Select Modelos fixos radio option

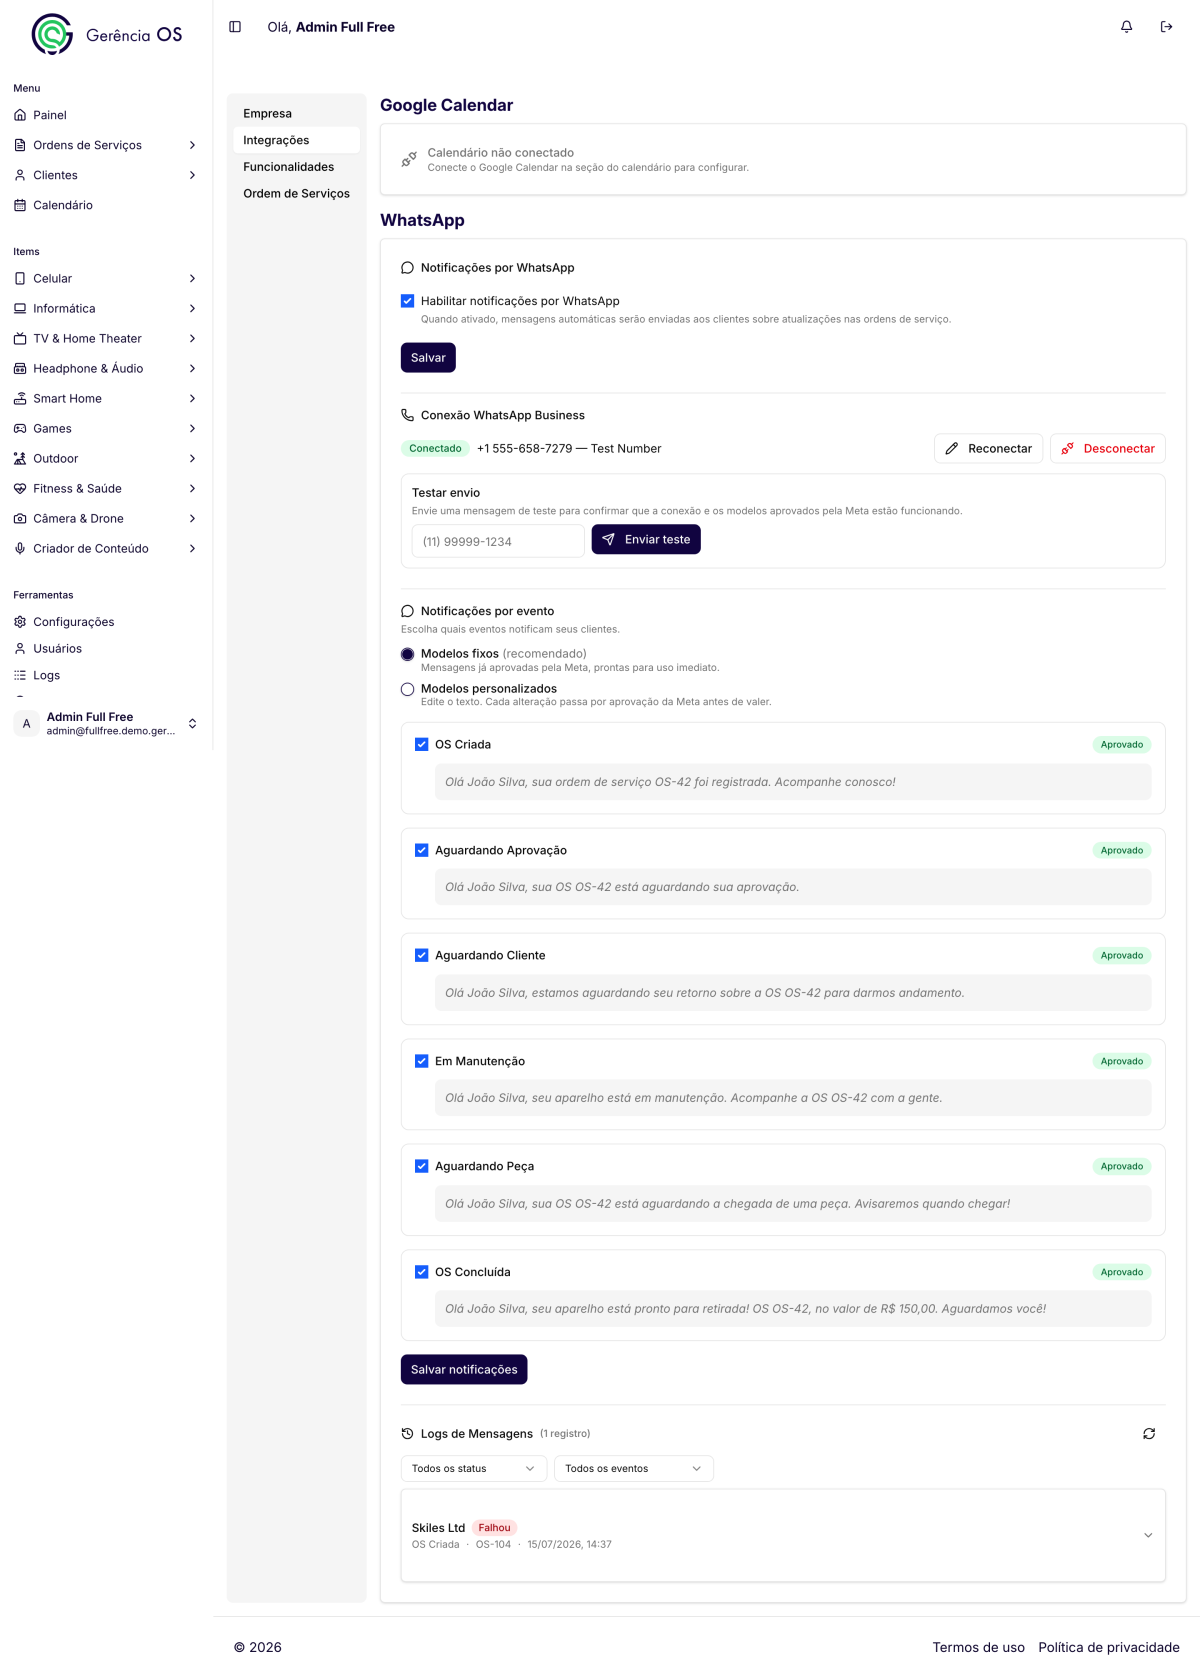(408, 654)
